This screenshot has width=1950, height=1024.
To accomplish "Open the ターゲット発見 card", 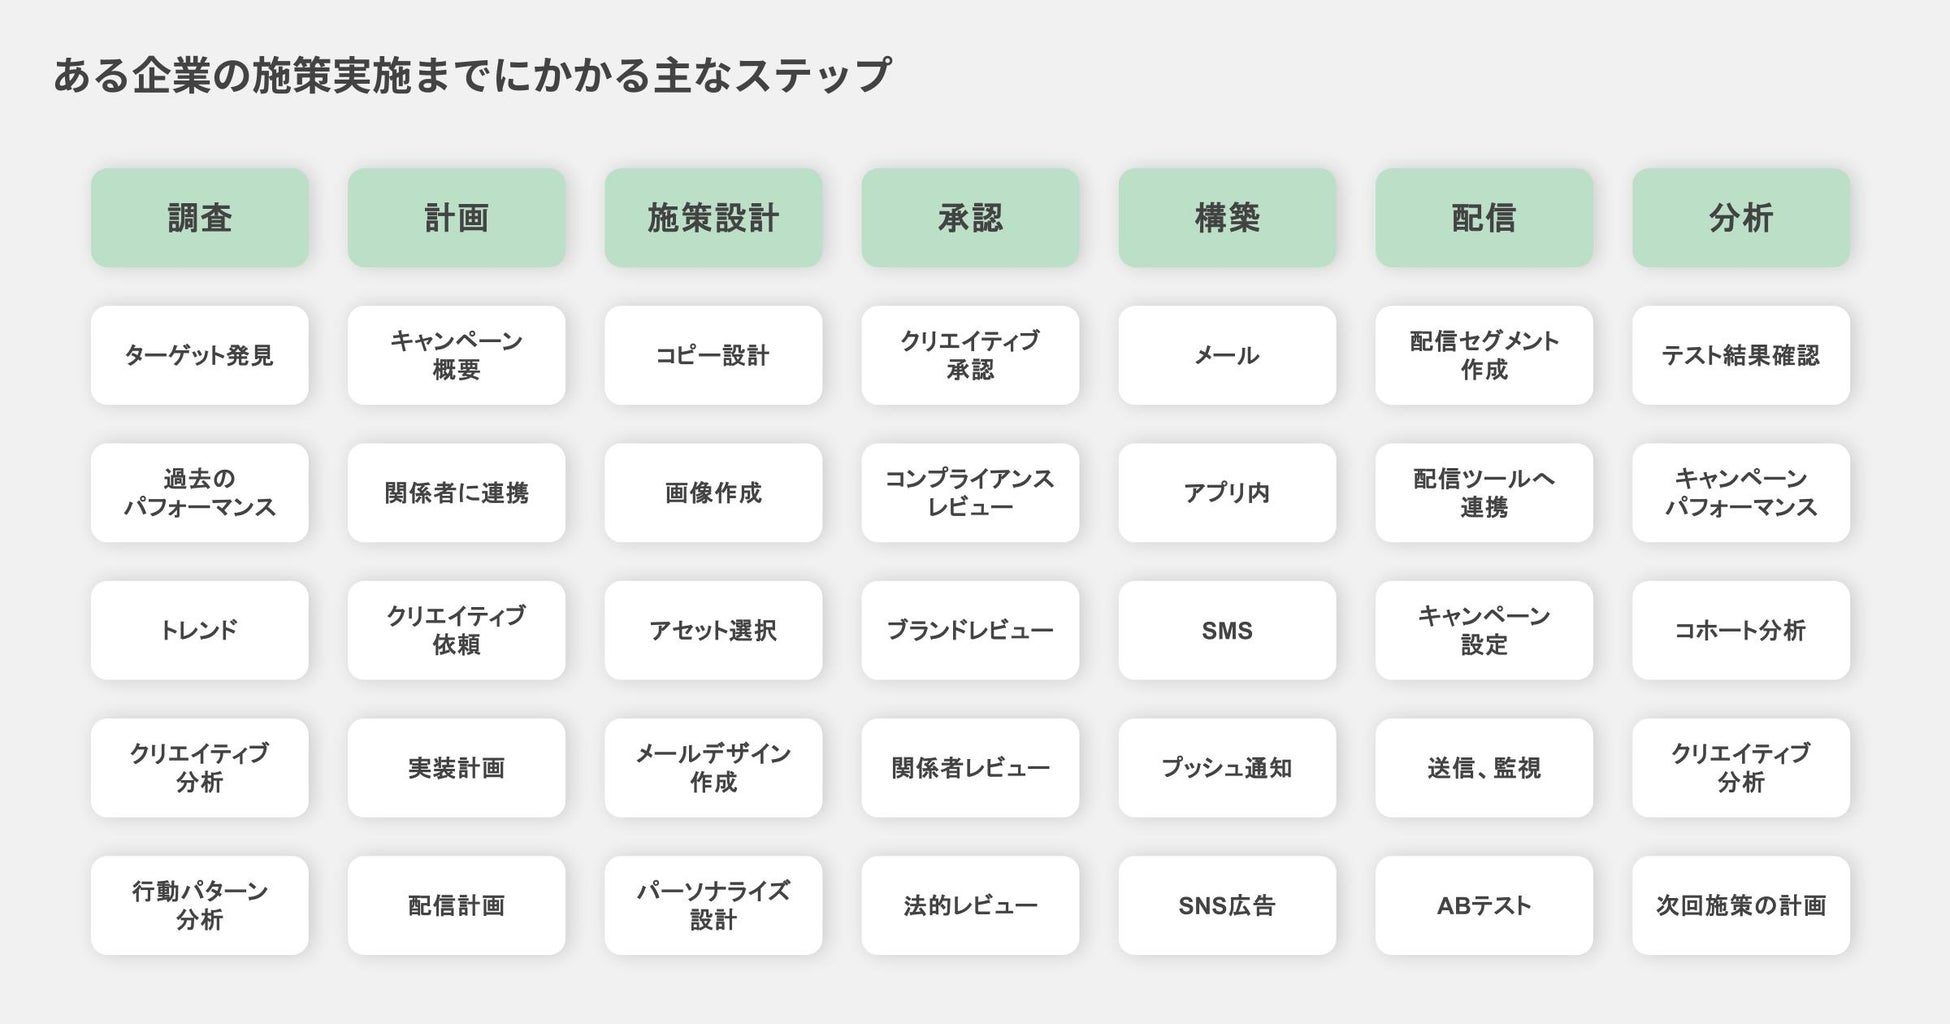I will click(199, 355).
